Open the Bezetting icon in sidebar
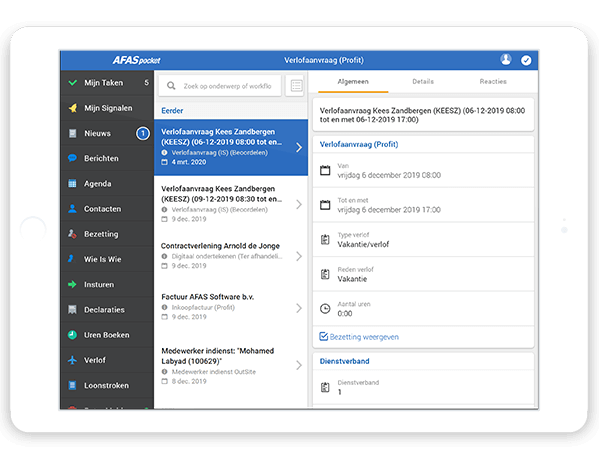600x450 pixels. click(x=72, y=234)
